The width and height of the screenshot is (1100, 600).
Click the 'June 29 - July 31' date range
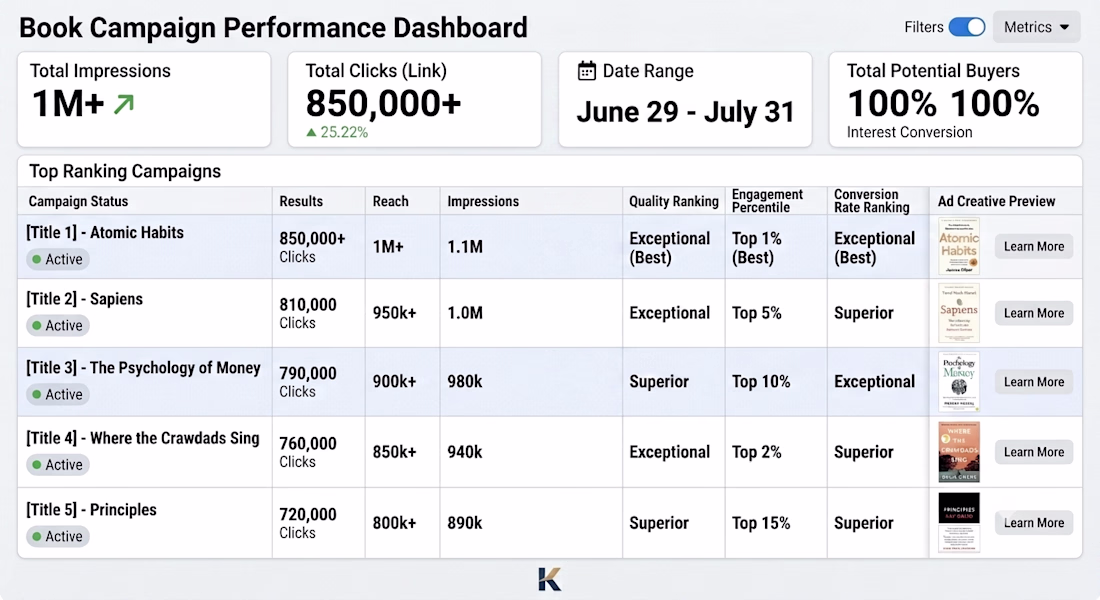pyautogui.click(x=685, y=112)
